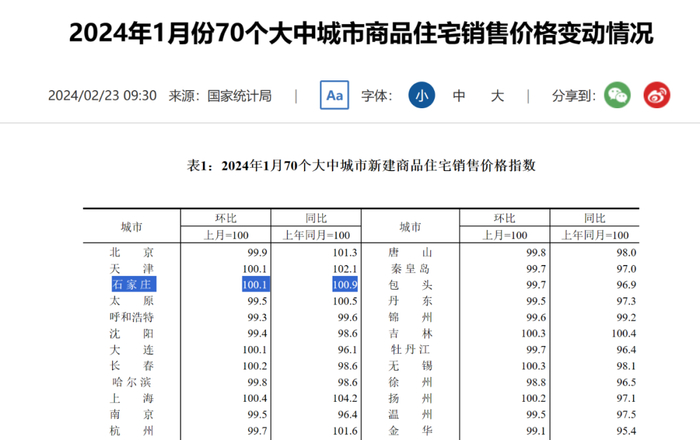Click left table 城市 column header
This screenshot has width=700, height=440.
tap(132, 227)
